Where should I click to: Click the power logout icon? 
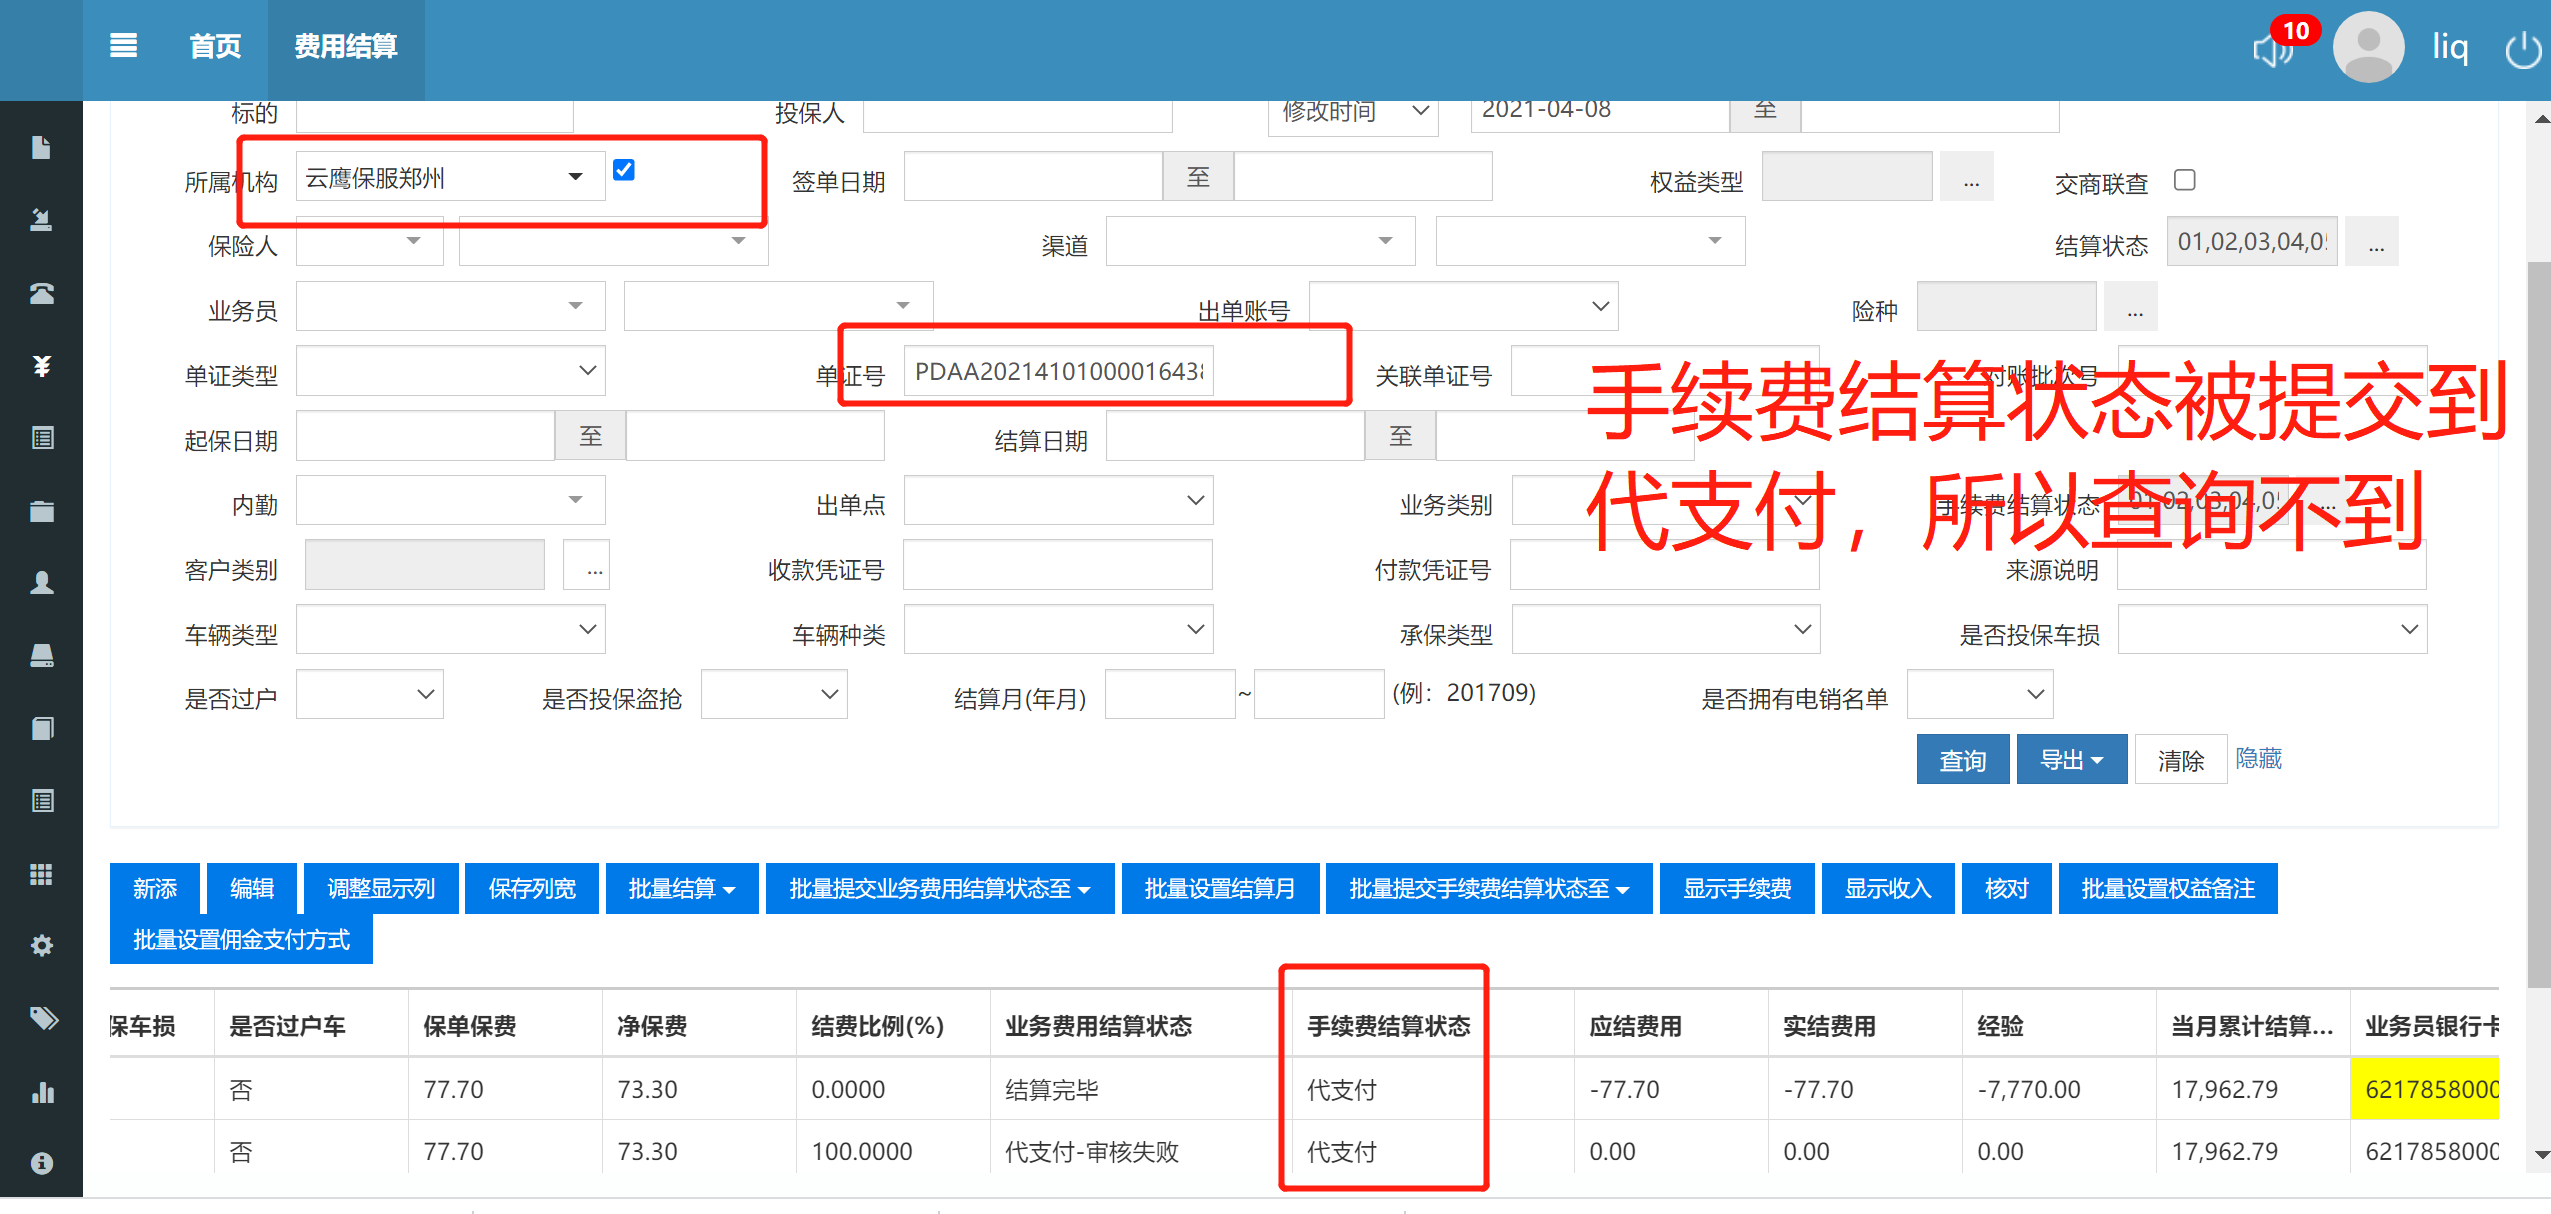point(2522,50)
